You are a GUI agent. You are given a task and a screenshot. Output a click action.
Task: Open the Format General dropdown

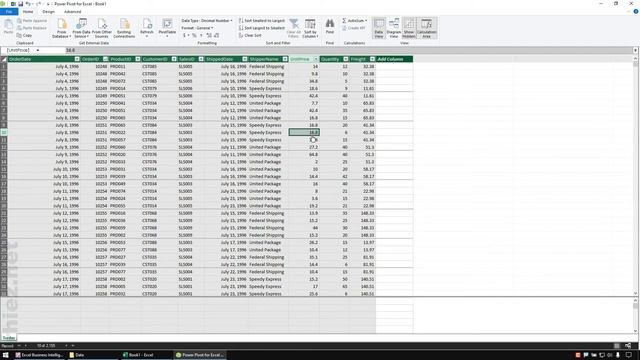pos(198,28)
